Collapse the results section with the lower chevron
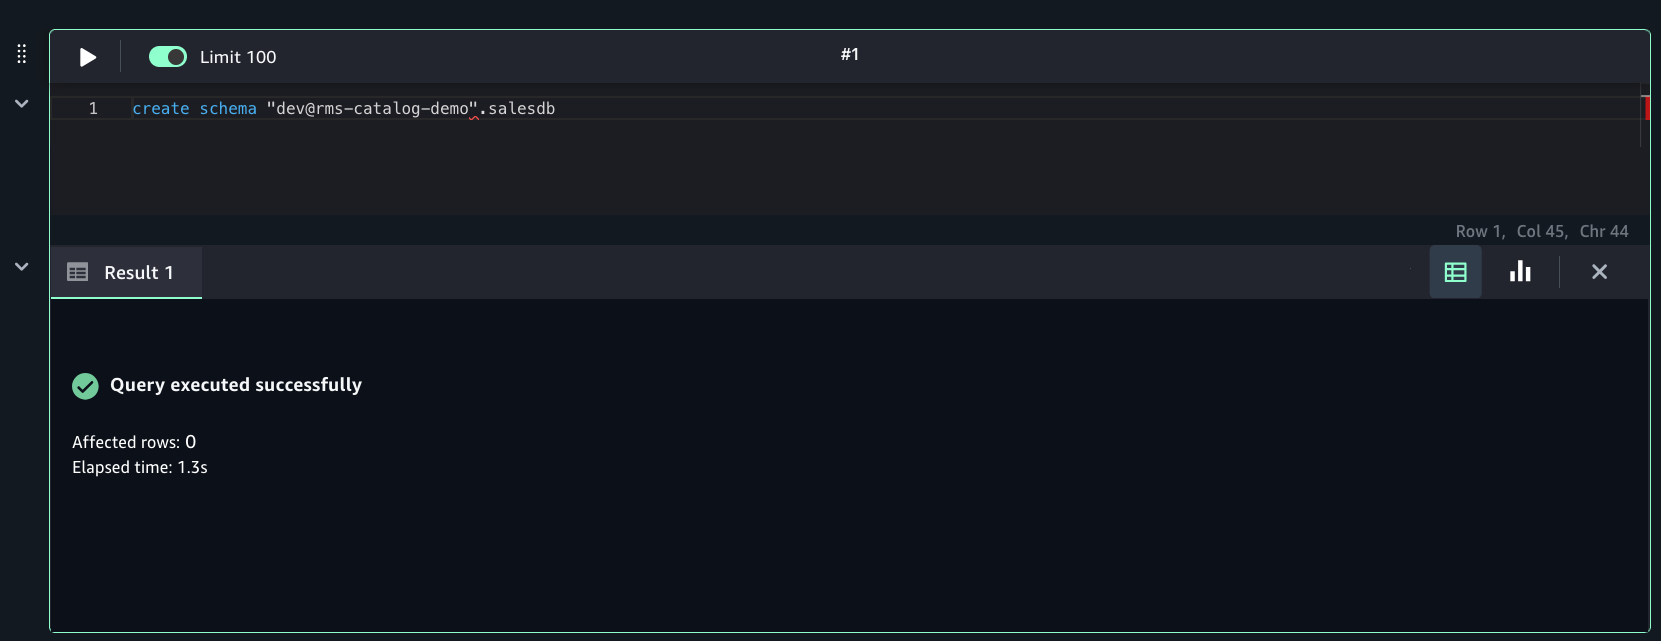Screen dimensions: 1661x641 [x=21, y=267]
